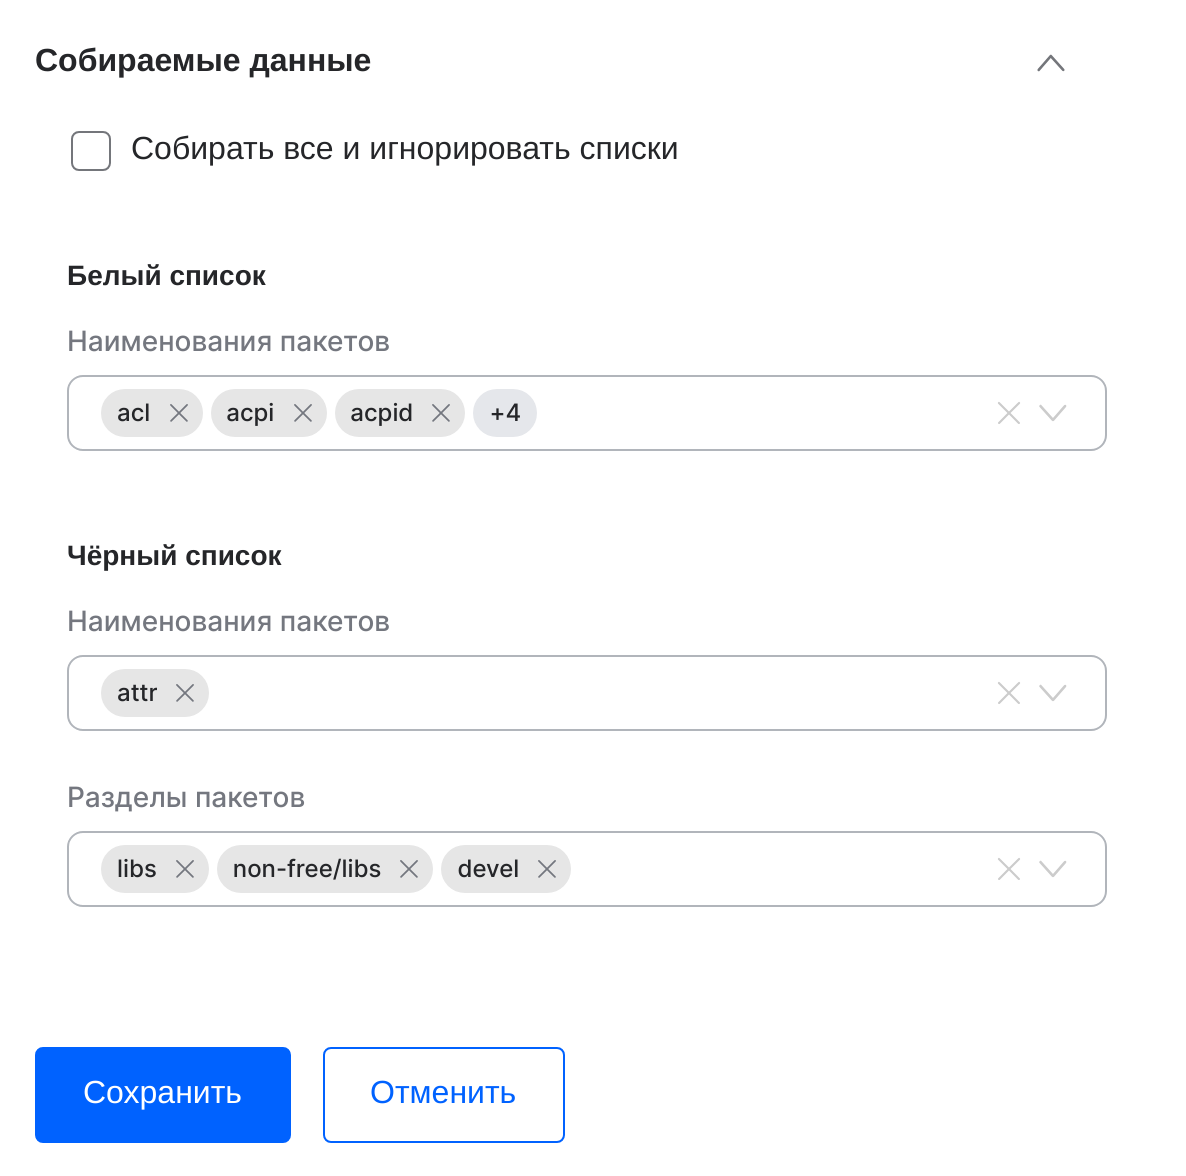This screenshot has width=1186, height=1176.
Task: Clear all whitelist package names
Action: coord(1009,413)
